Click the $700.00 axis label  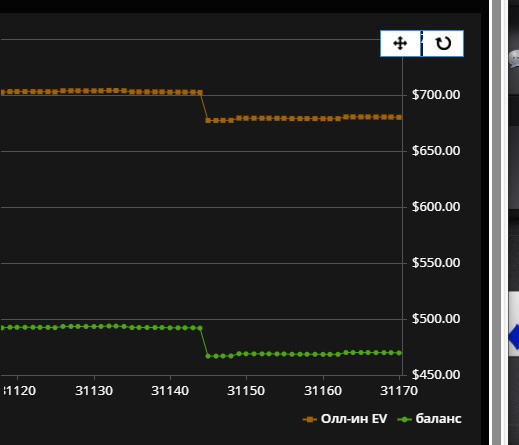pos(436,95)
